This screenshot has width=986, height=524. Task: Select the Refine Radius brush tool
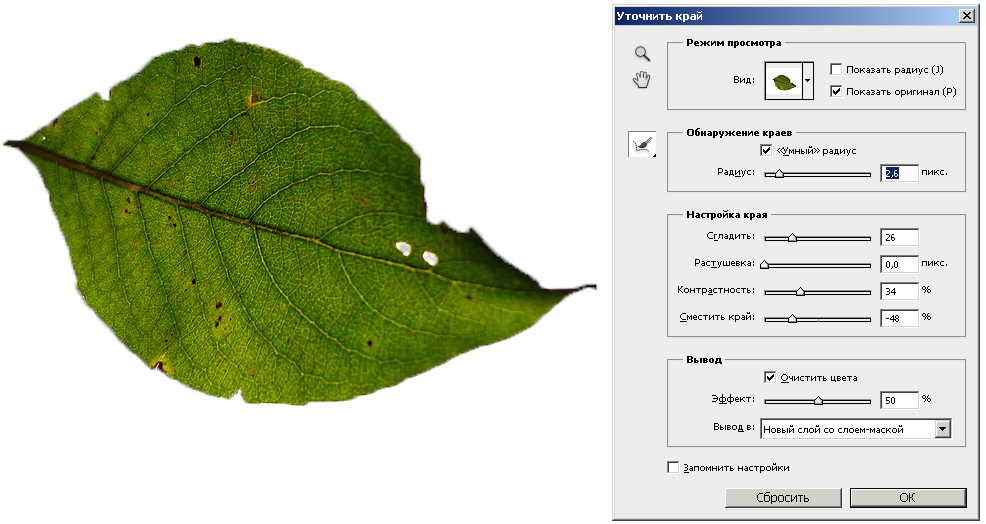point(642,145)
